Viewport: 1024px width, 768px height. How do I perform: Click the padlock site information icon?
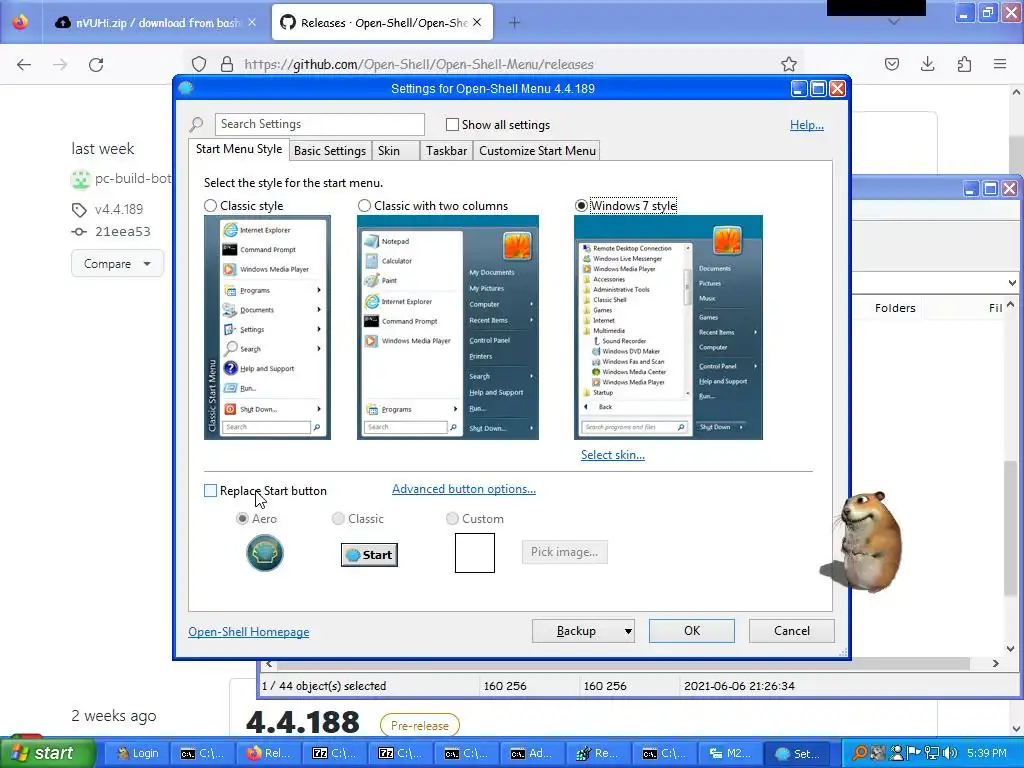227,64
